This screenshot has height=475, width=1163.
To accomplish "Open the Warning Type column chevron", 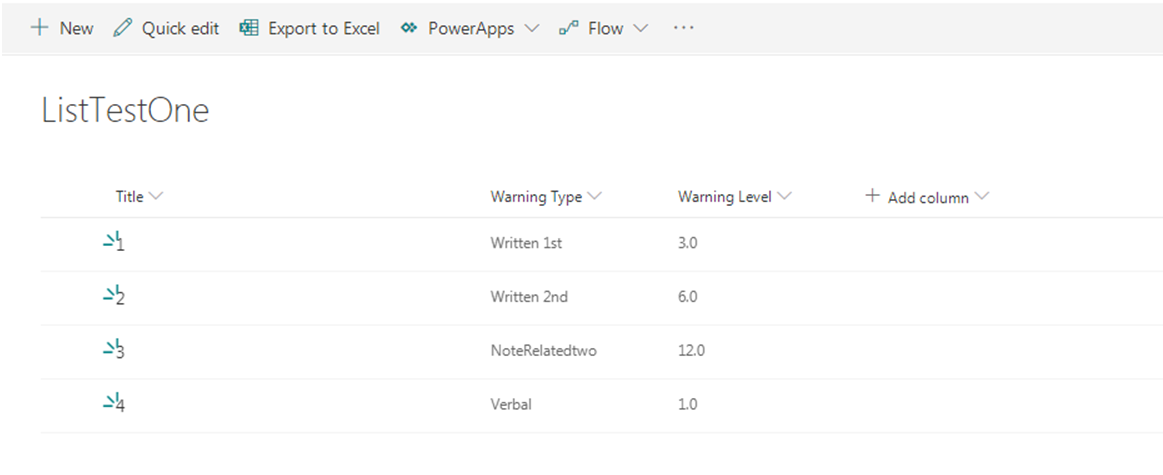I will 594,197.
